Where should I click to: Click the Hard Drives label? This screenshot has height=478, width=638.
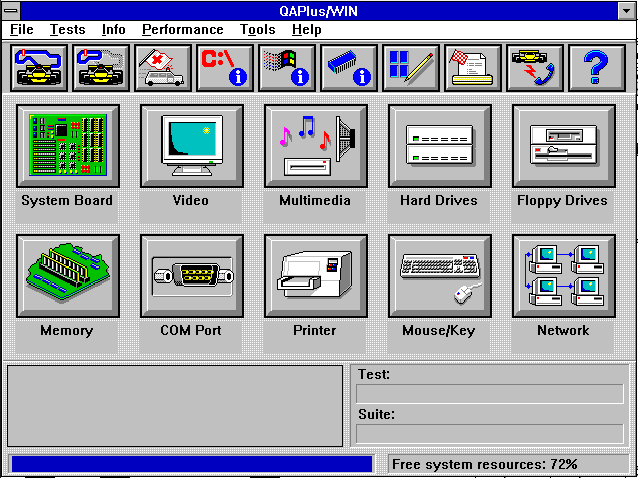[439, 201]
